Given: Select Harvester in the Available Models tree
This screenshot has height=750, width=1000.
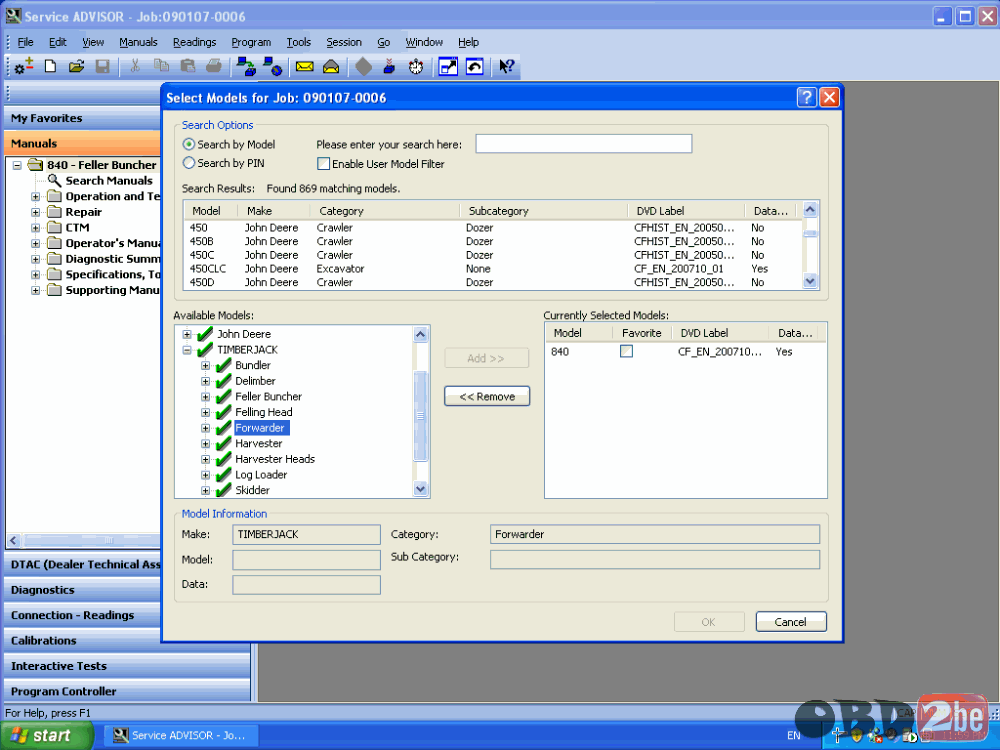Looking at the screenshot, I should 258,443.
